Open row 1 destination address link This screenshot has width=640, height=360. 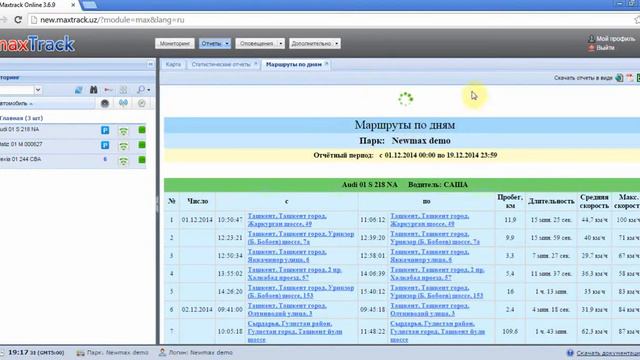(429, 220)
